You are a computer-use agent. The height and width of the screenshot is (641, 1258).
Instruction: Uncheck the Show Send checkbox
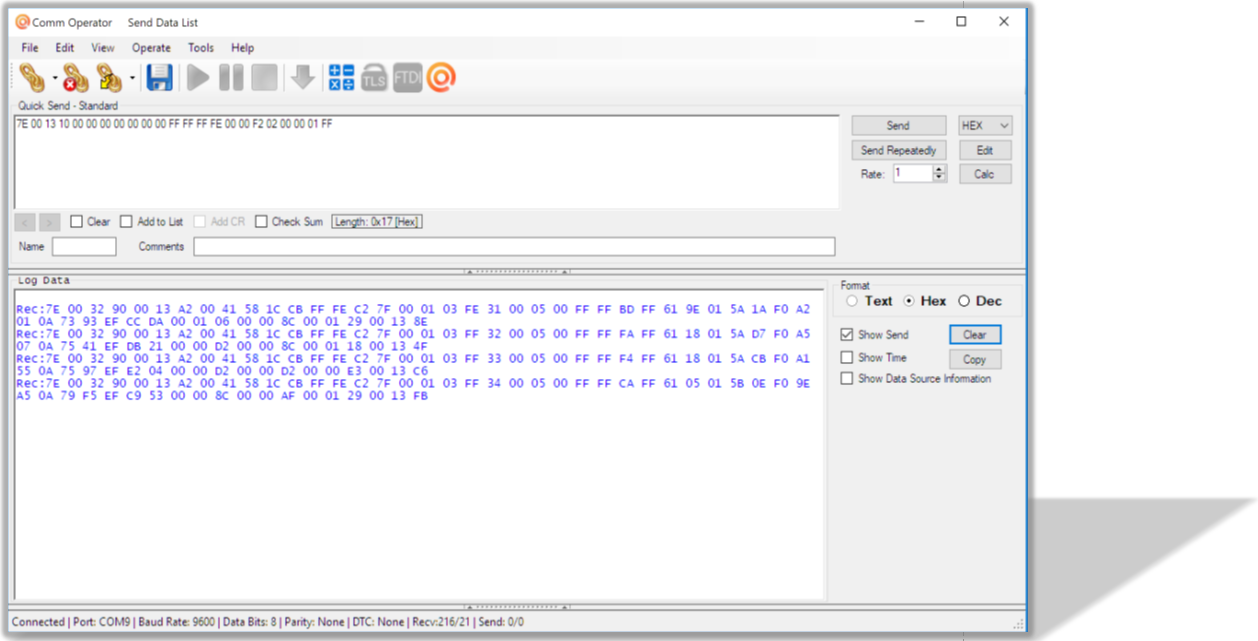847,335
